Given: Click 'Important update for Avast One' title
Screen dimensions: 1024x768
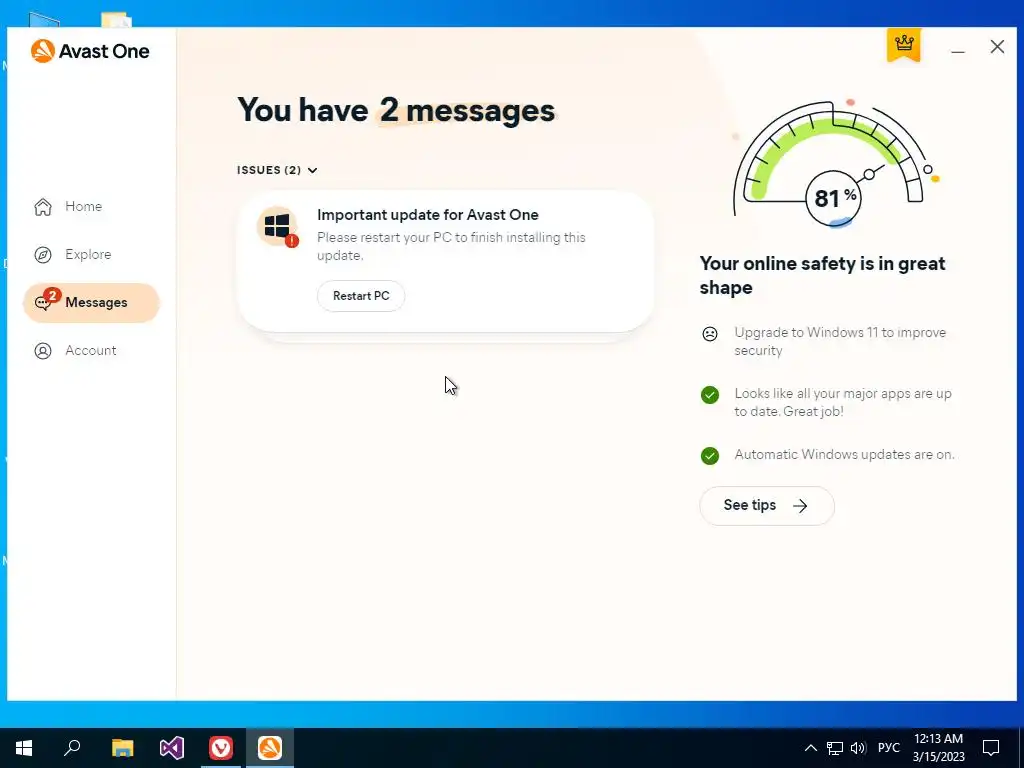Looking at the screenshot, I should (x=428, y=215).
